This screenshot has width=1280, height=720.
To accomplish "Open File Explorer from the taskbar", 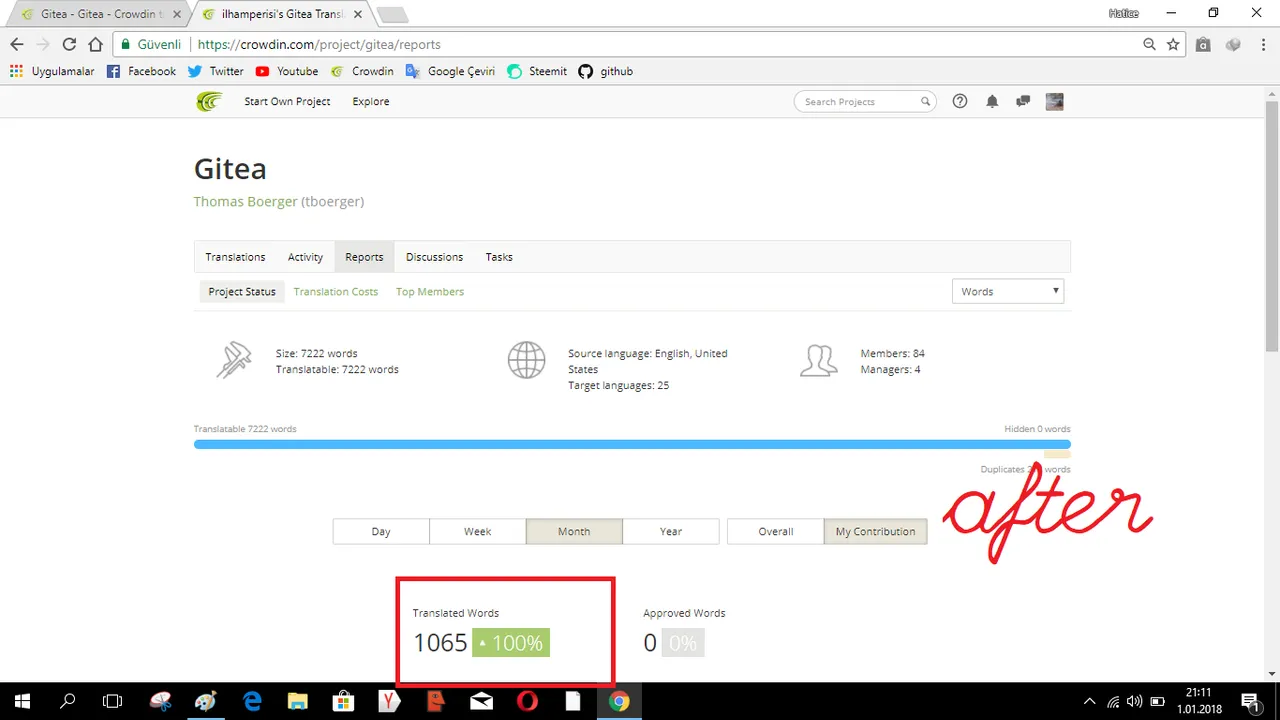I will coord(298,701).
